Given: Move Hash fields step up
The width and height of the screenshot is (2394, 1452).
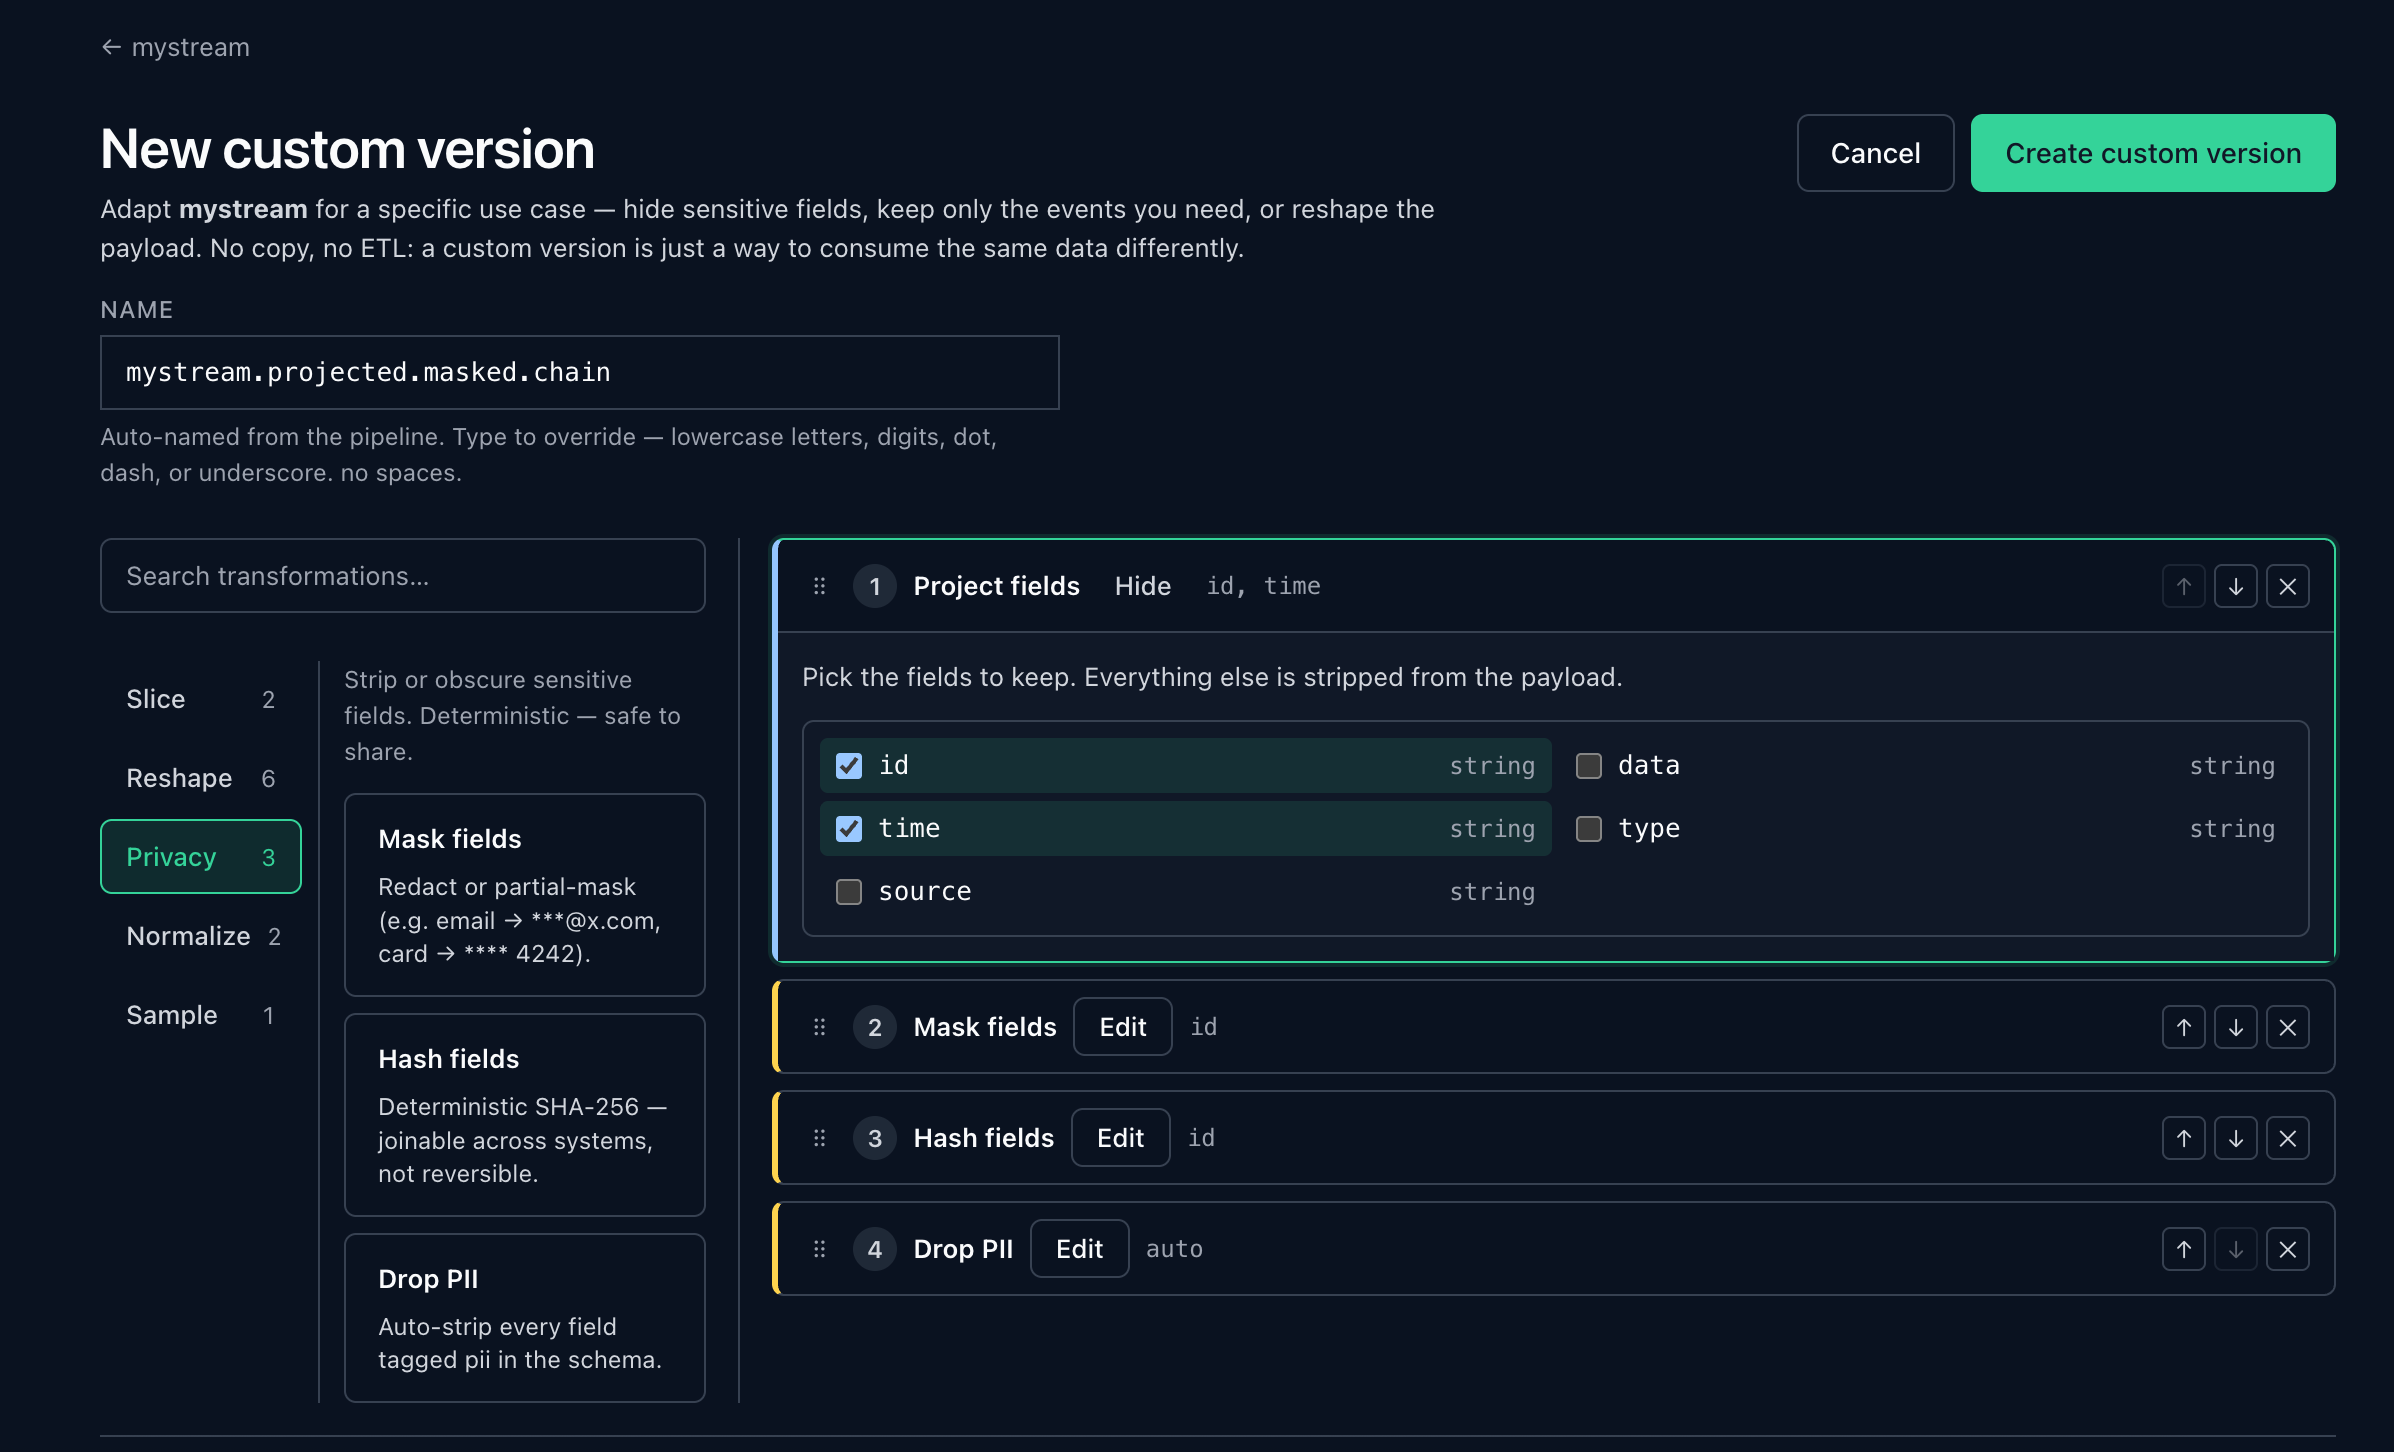Looking at the screenshot, I should pos(2184,1138).
